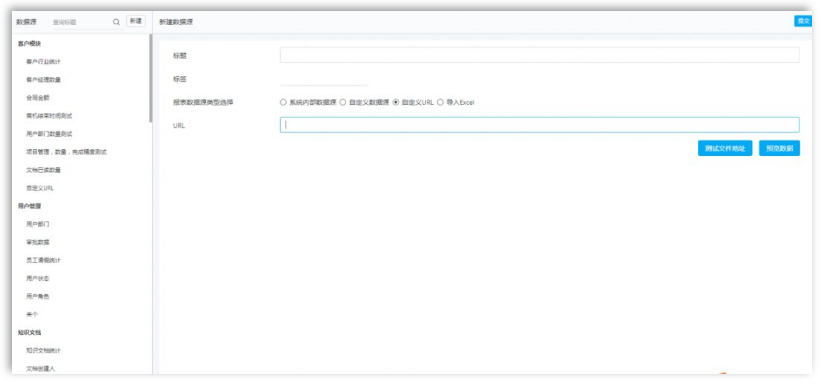Click the 新建 button beside the search box
The height and width of the screenshot is (386, 821).
136,21
